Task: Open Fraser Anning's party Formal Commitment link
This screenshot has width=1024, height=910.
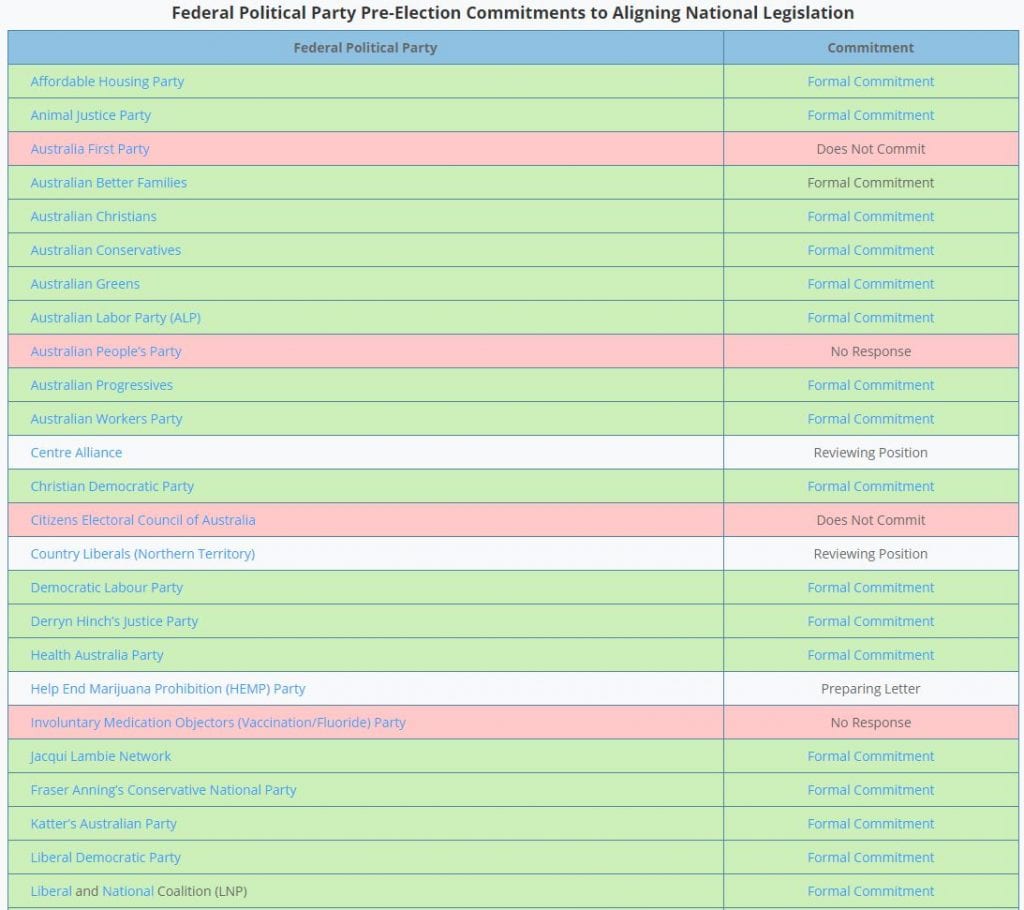Action: click(x=871, y=790)
